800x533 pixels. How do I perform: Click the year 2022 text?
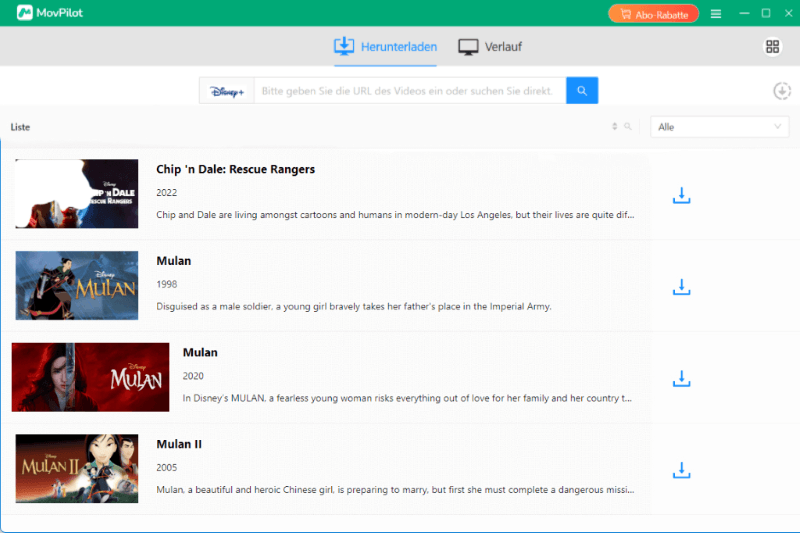[166, 192]
